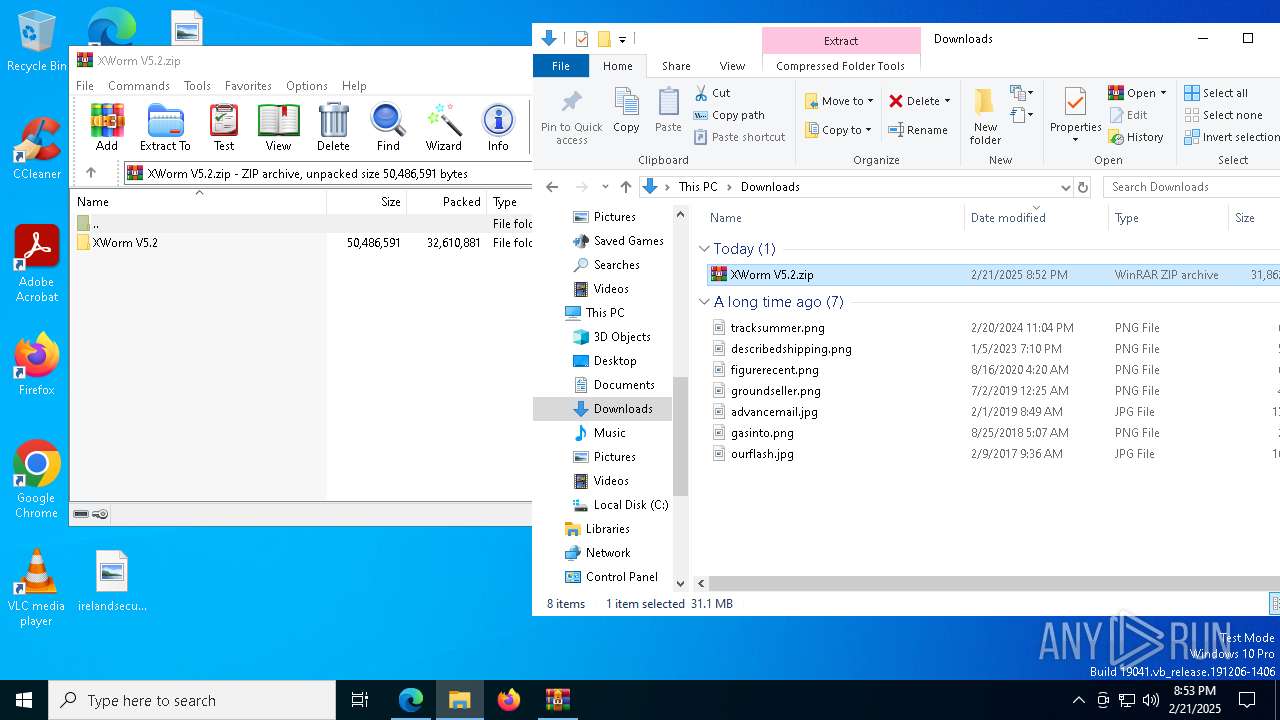
Task: Click the horizontal scrollbar in file list
Action: click(992, 583)
